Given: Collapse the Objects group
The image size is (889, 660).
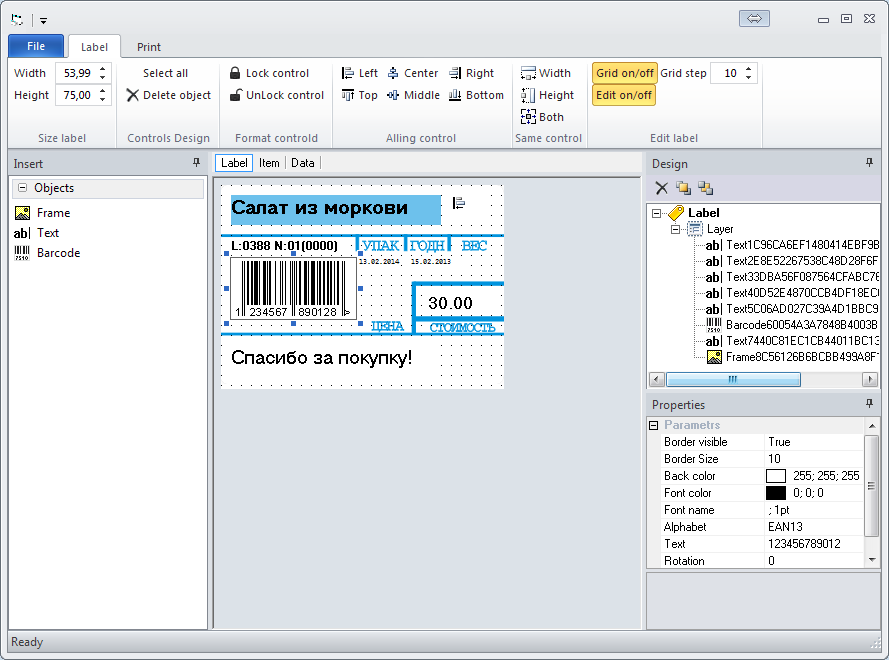Looking at the screenshot, I should tap(22, 188).
